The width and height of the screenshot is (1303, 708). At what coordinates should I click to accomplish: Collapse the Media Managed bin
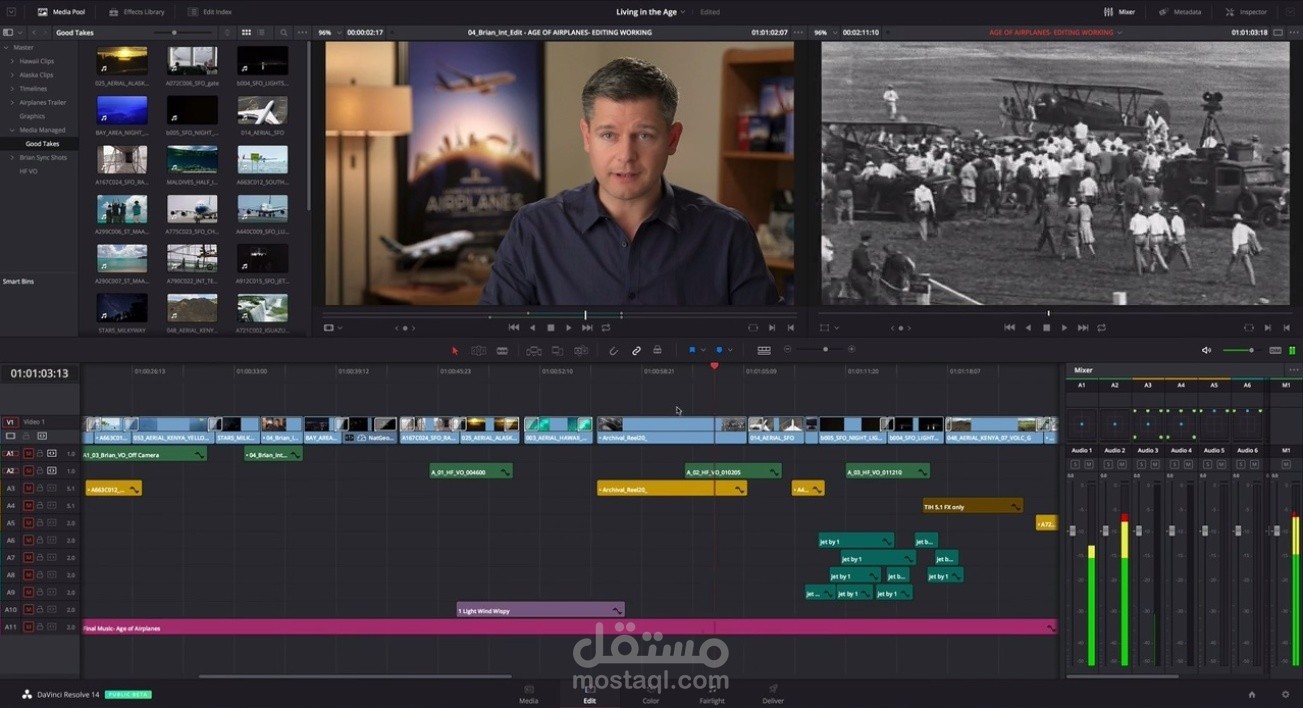click(x=12, y=130)
